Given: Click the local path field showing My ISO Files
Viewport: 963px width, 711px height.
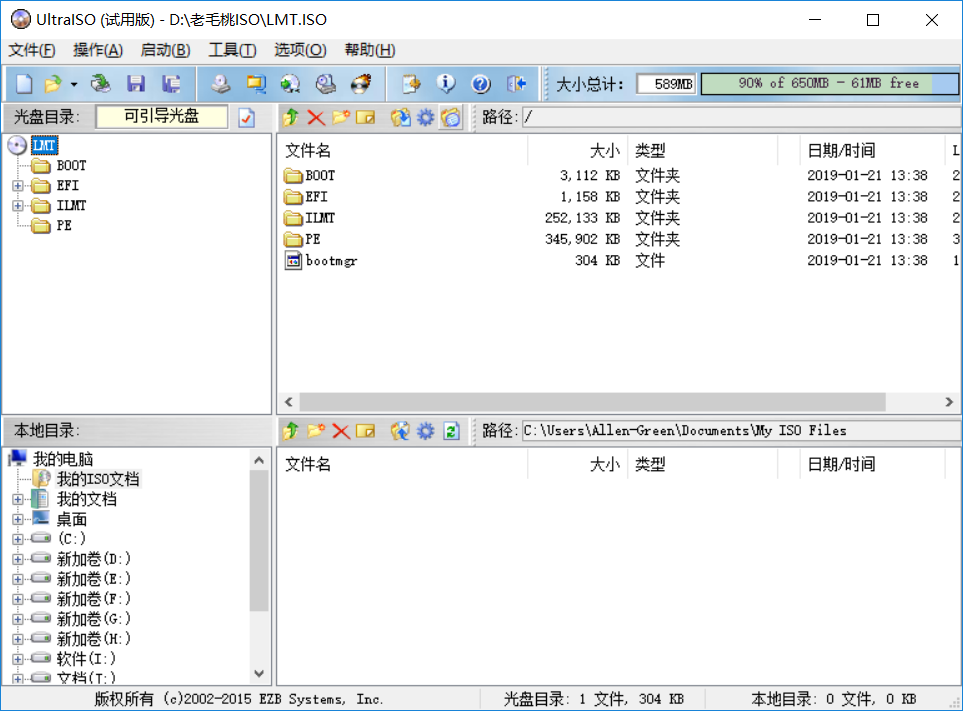Looking at the screenshot, I should pyautogui.click(x=741, y=430).
